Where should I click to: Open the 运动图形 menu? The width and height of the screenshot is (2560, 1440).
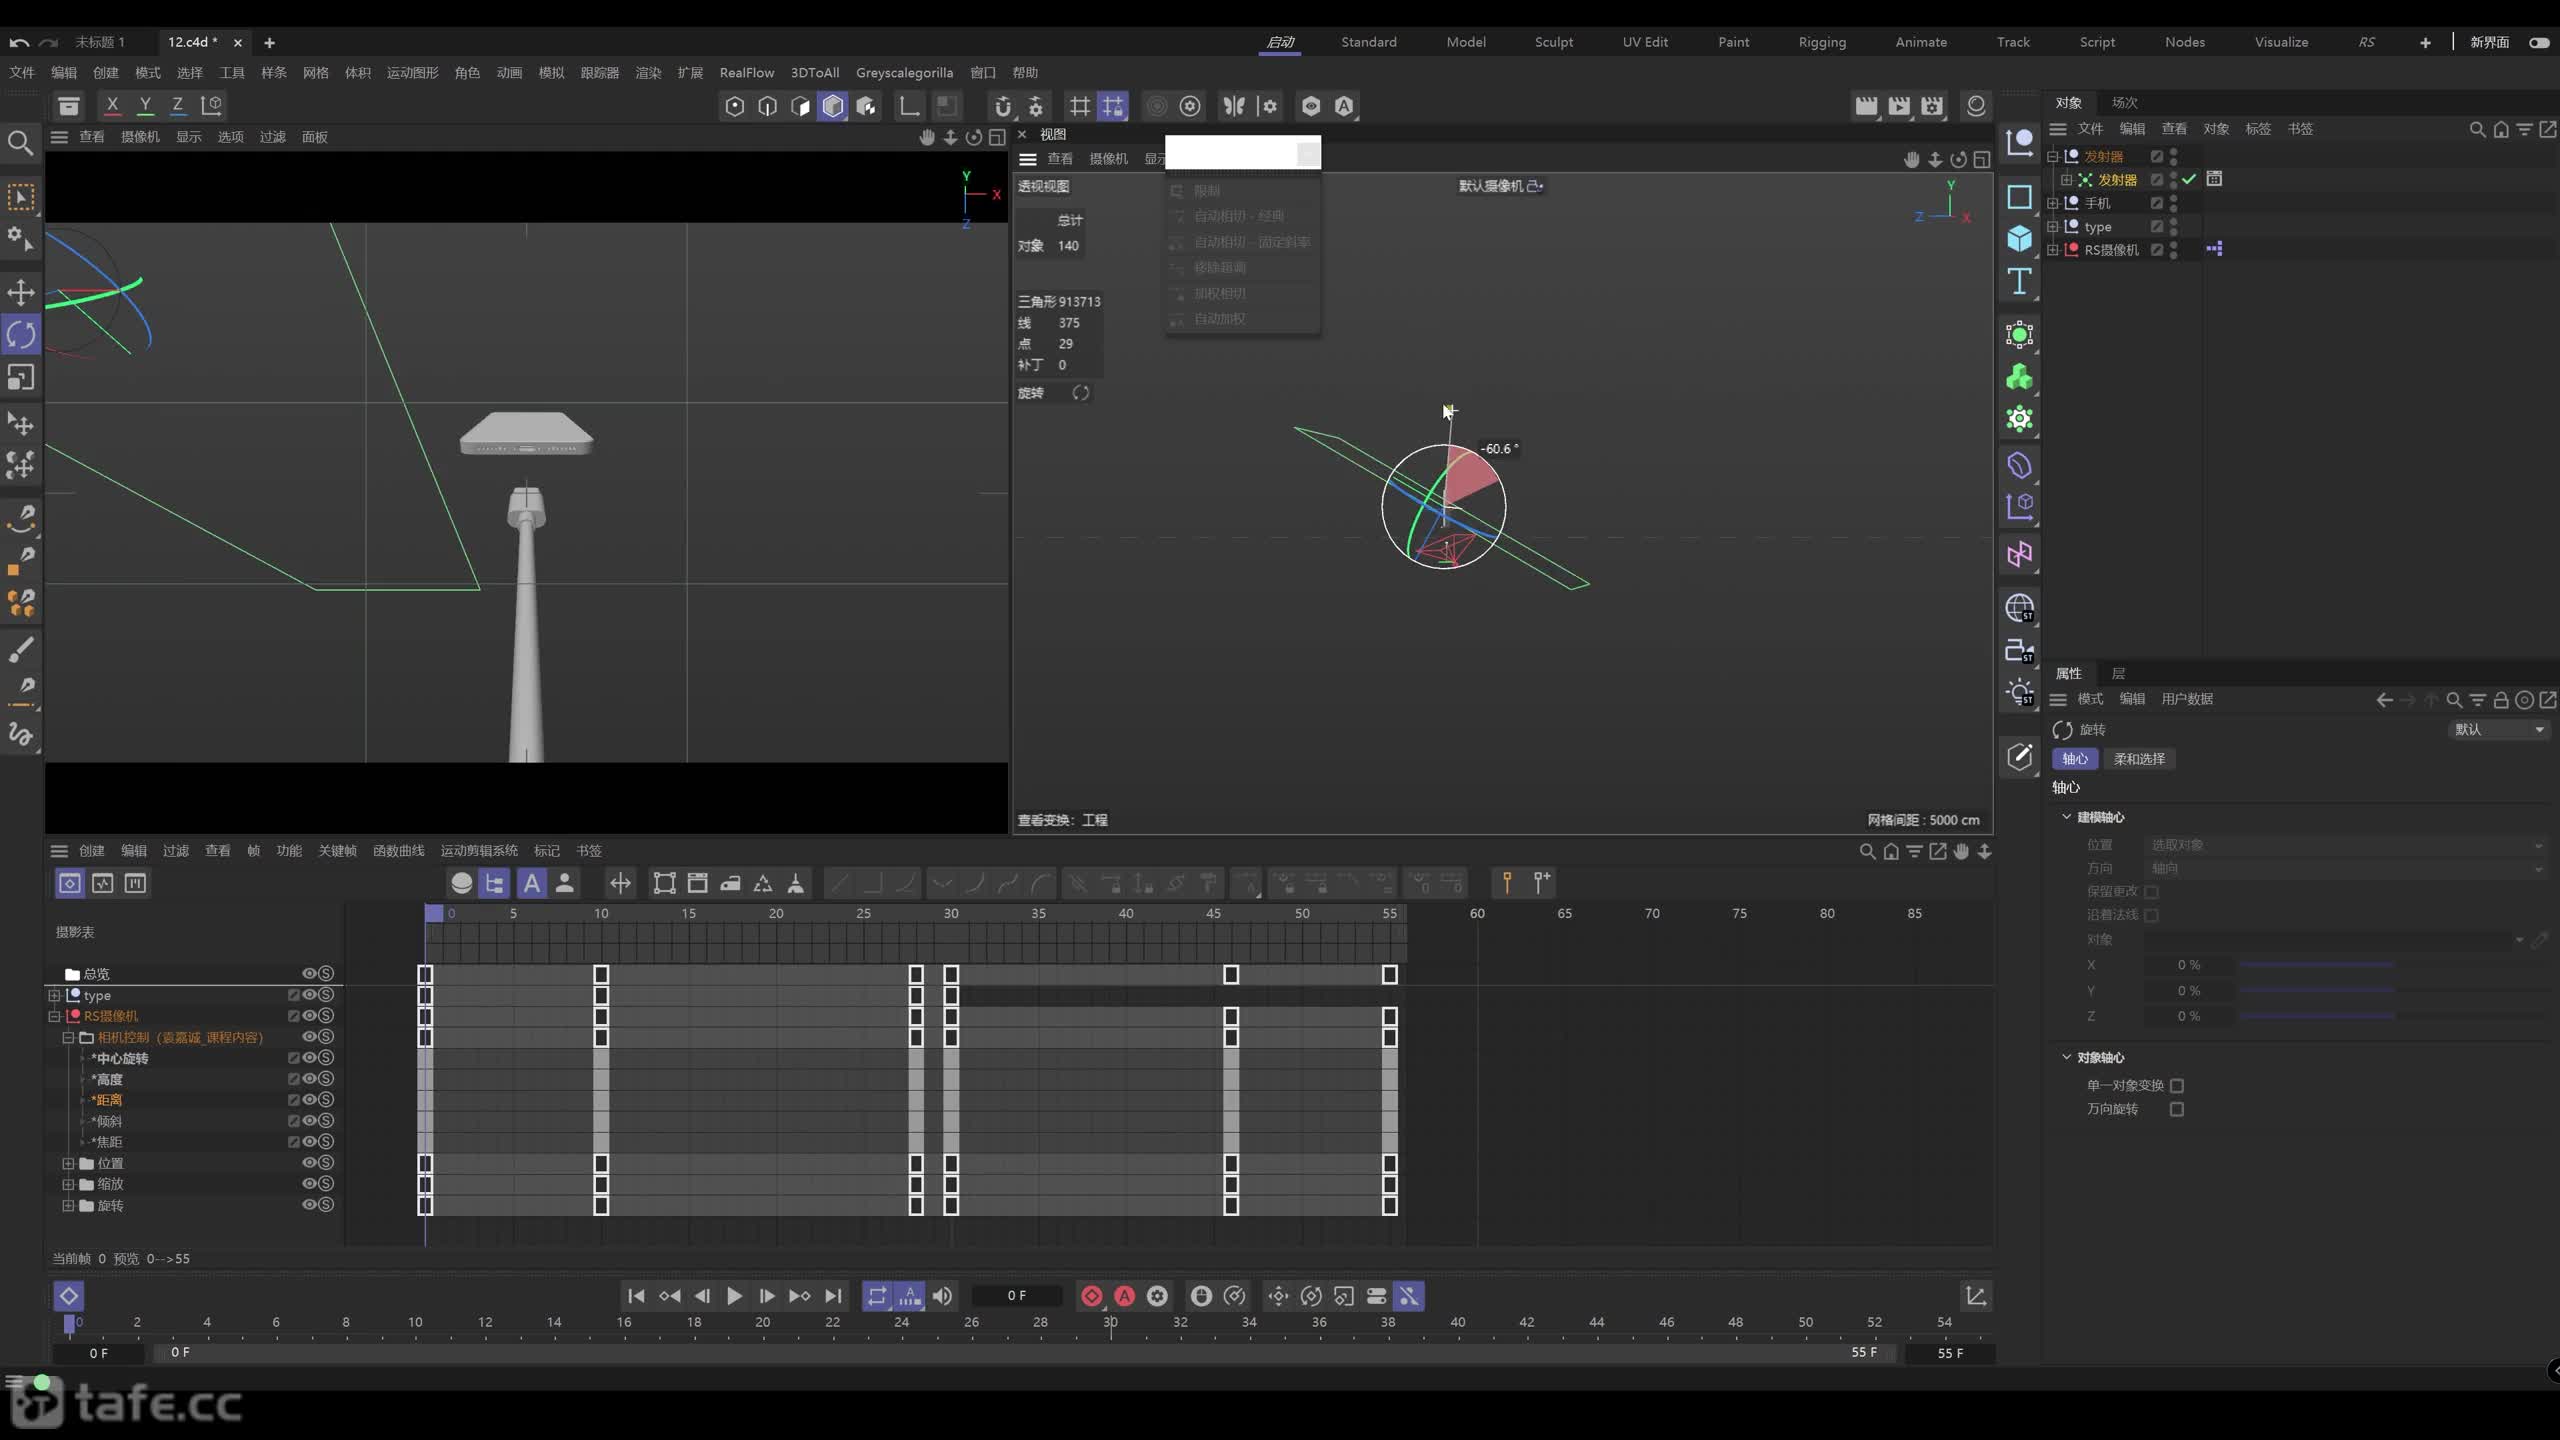point(412,72)
